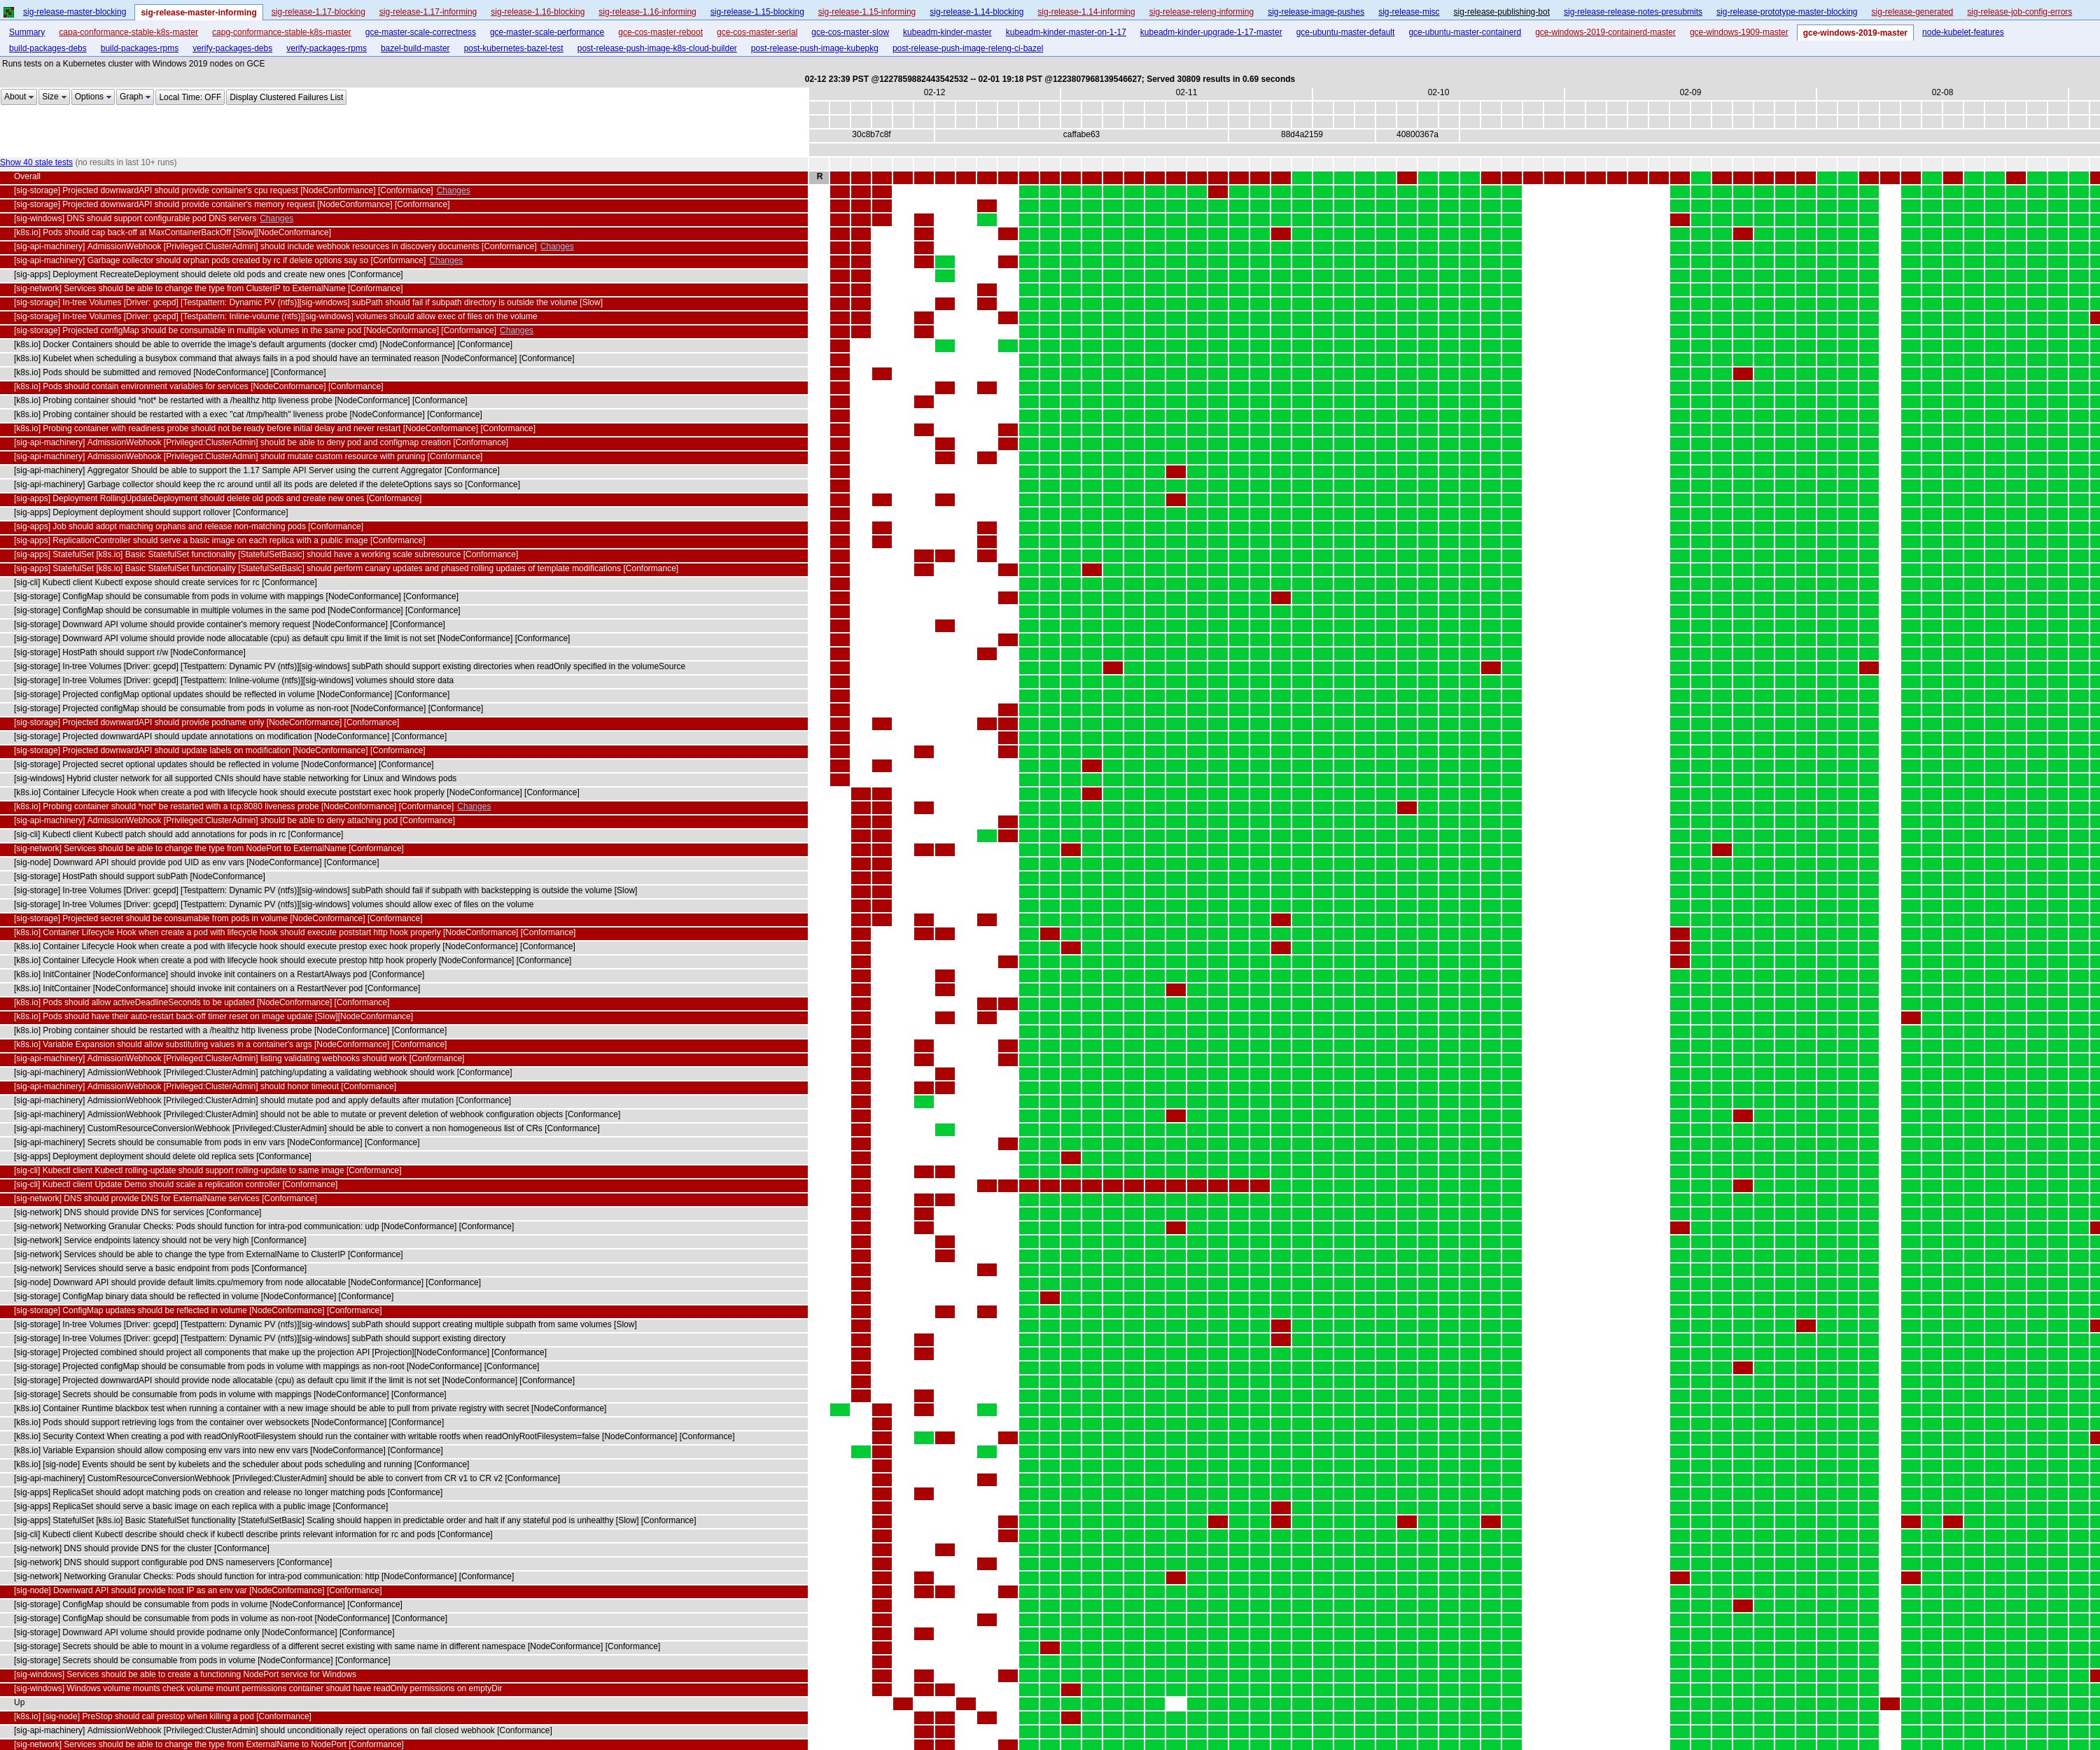The width and height of the screenshot is (2100, 1750).
Task: Open Changes link for cpu request test
Action: coord(453,190)
